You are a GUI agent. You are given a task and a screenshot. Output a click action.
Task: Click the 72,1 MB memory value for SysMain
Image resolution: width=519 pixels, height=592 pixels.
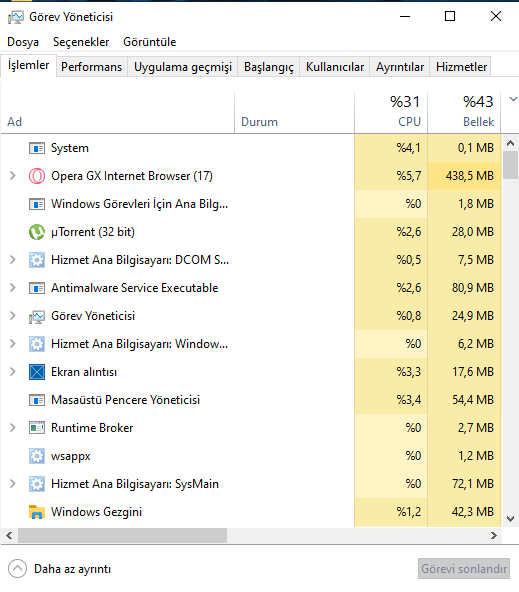[x=473, y=484]
